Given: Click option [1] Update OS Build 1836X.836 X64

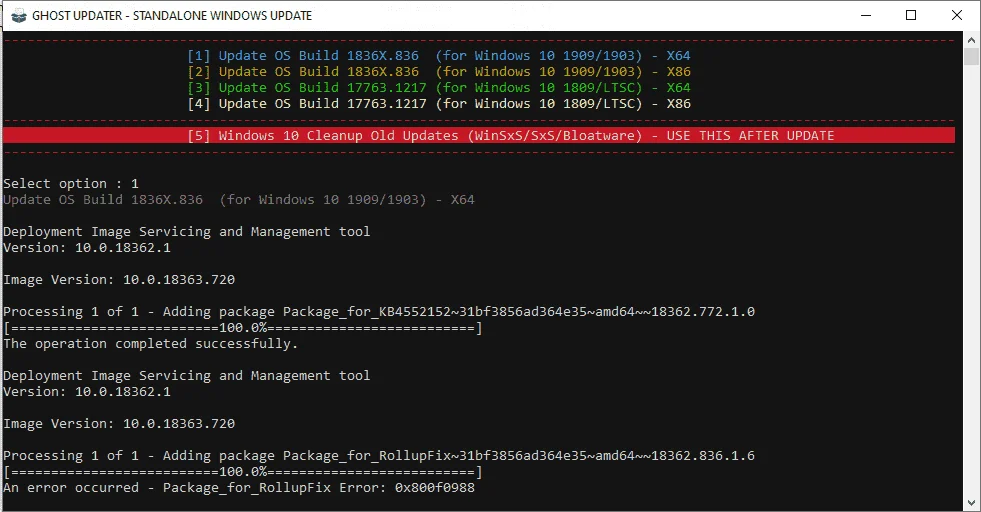Looking at the screenshot, I should pyautogui.click(x=439, y=56).
